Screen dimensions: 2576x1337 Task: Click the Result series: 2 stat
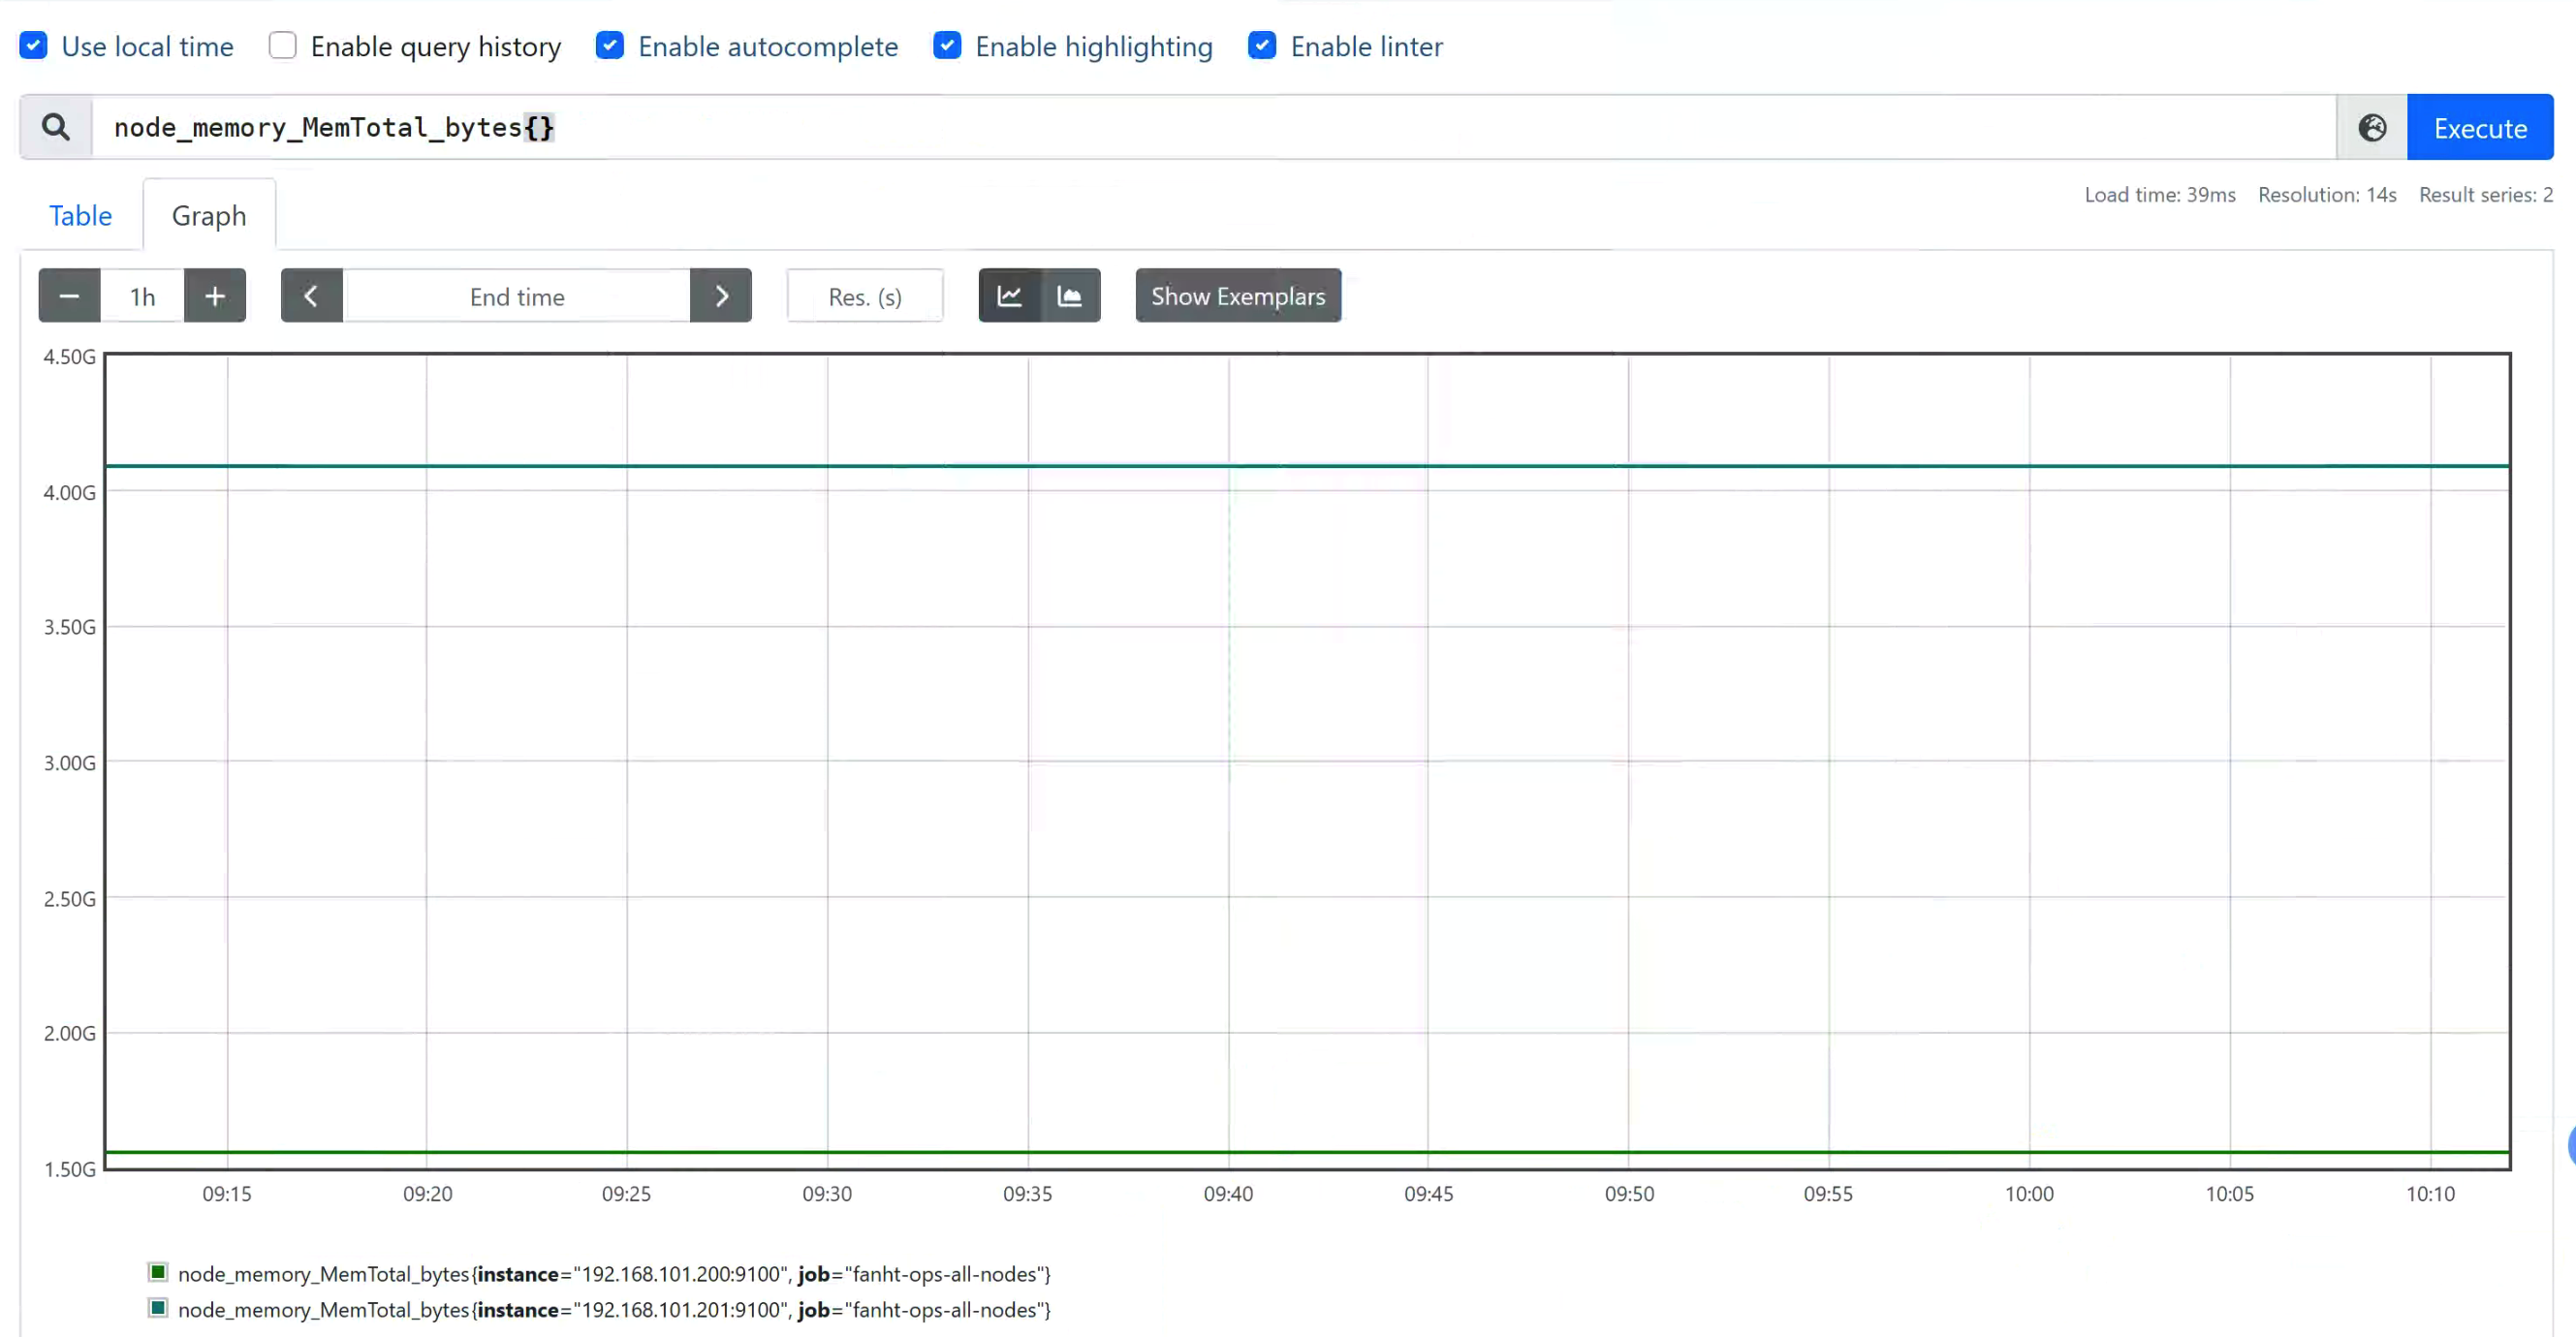click(2486, 195)
